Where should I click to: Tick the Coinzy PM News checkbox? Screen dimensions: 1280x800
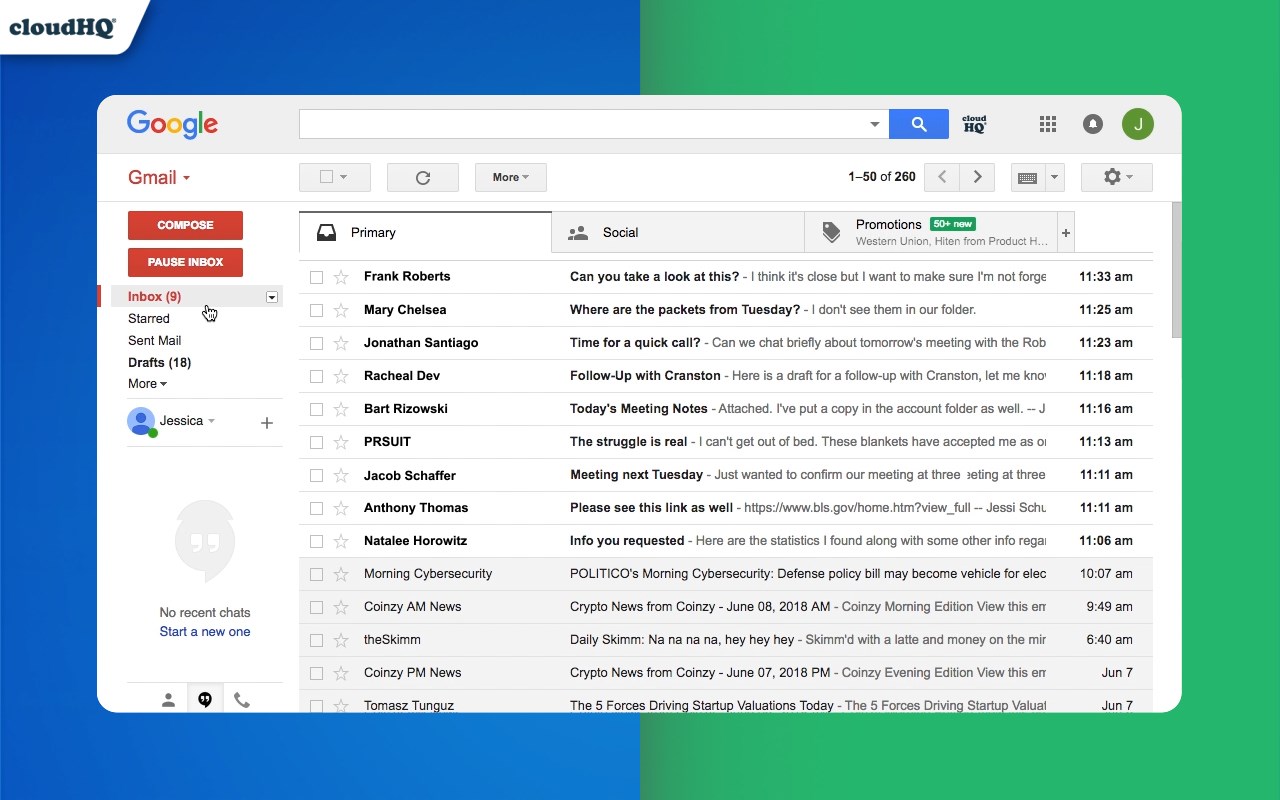[x=316, y=673]
